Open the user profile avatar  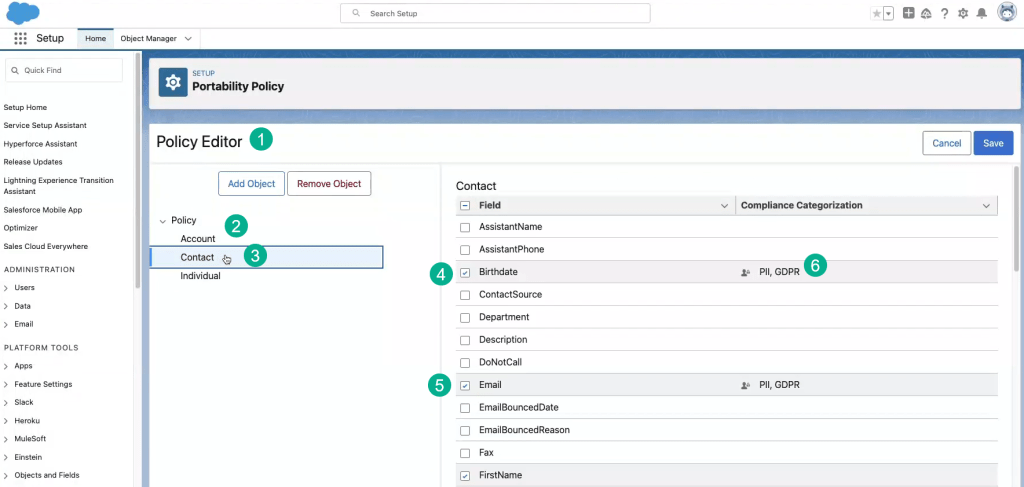click(1007, 13)
